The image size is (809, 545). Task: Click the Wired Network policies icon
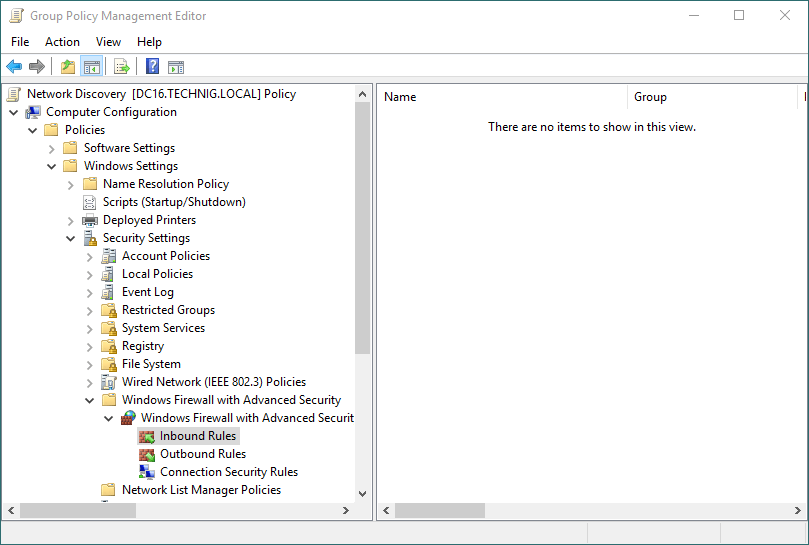(109, 382)
